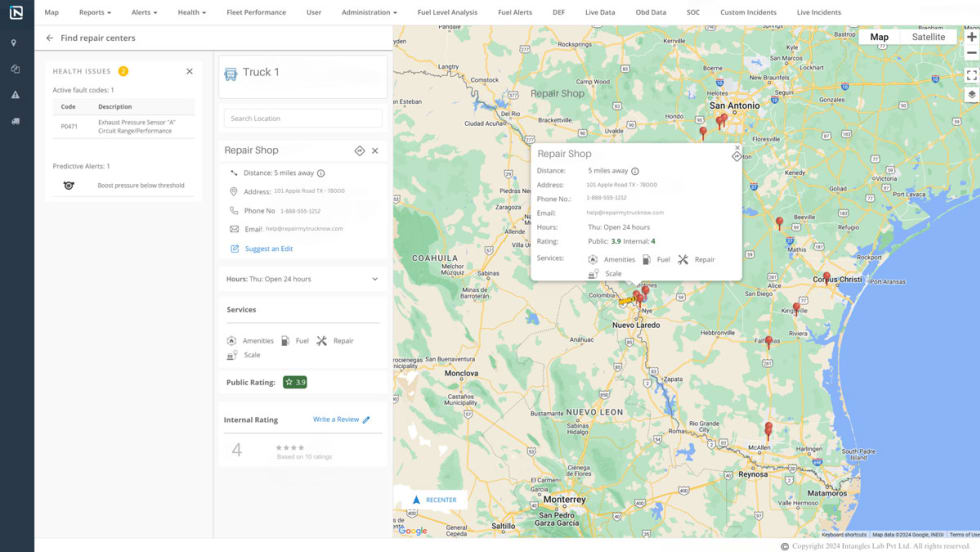Click the location pin icon in left sidebar

pyautogui.click(x=15, y=43)
